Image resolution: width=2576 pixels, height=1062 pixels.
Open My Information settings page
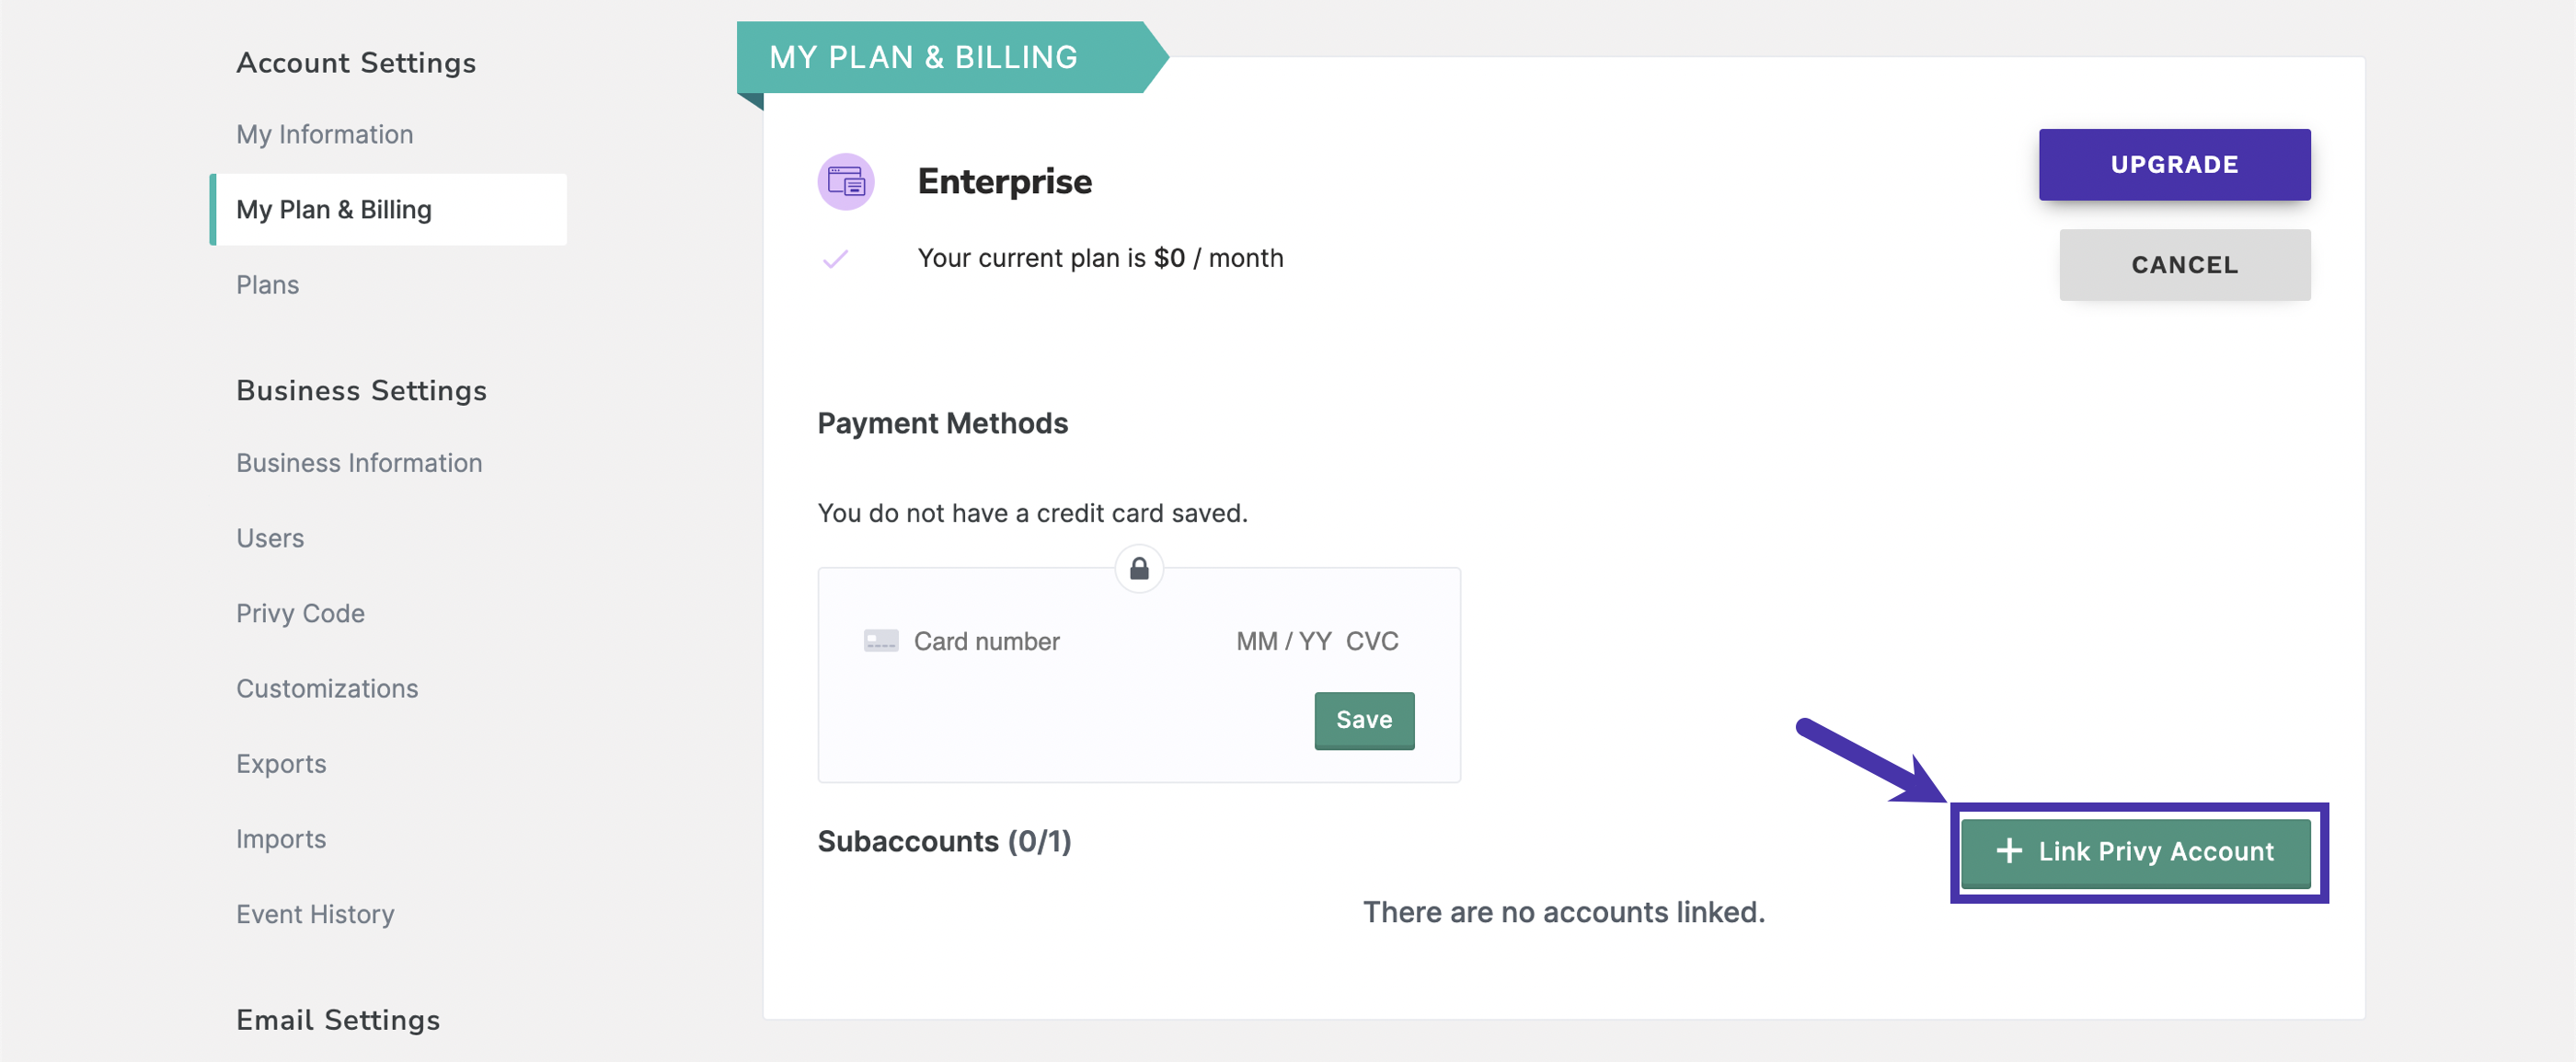[x=324, y=134]
